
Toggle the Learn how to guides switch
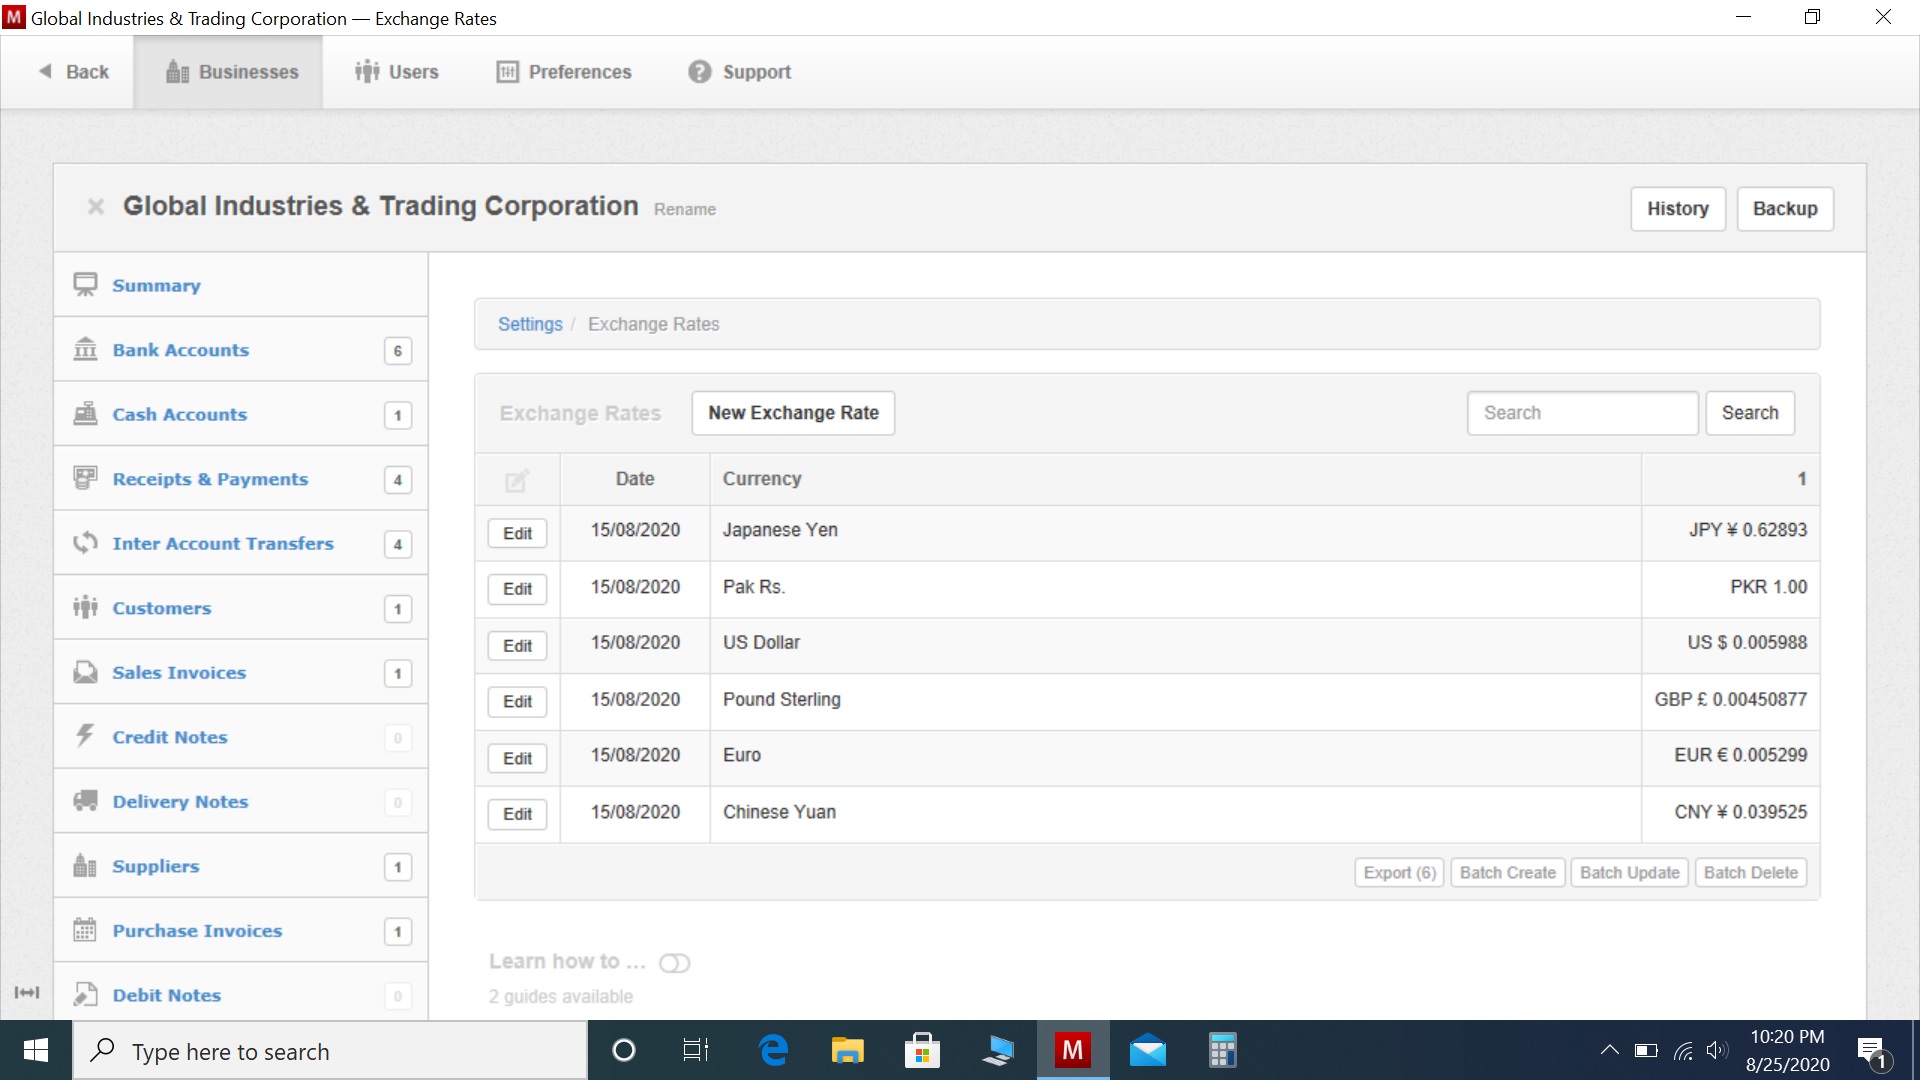click(674, 963)
